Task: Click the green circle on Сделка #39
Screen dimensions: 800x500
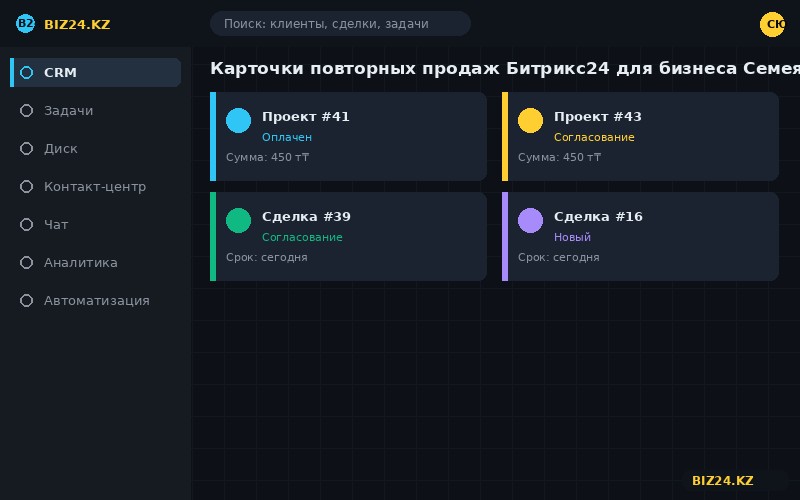Action: pos(238,220)
